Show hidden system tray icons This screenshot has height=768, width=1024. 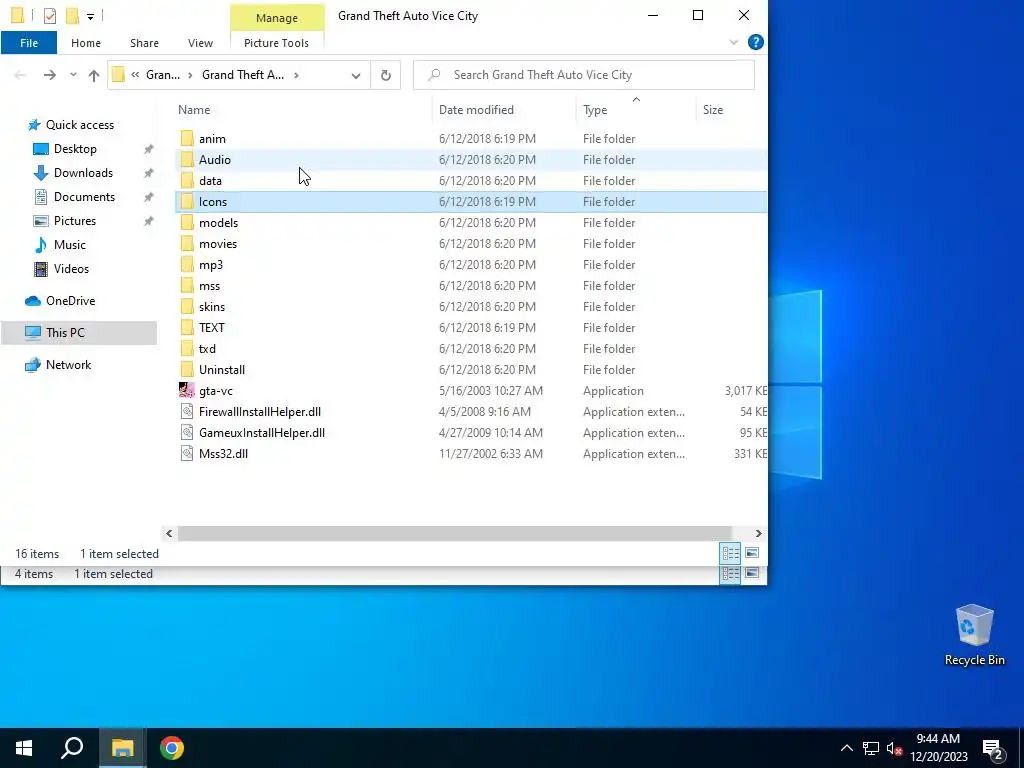(x=846, y=748)
